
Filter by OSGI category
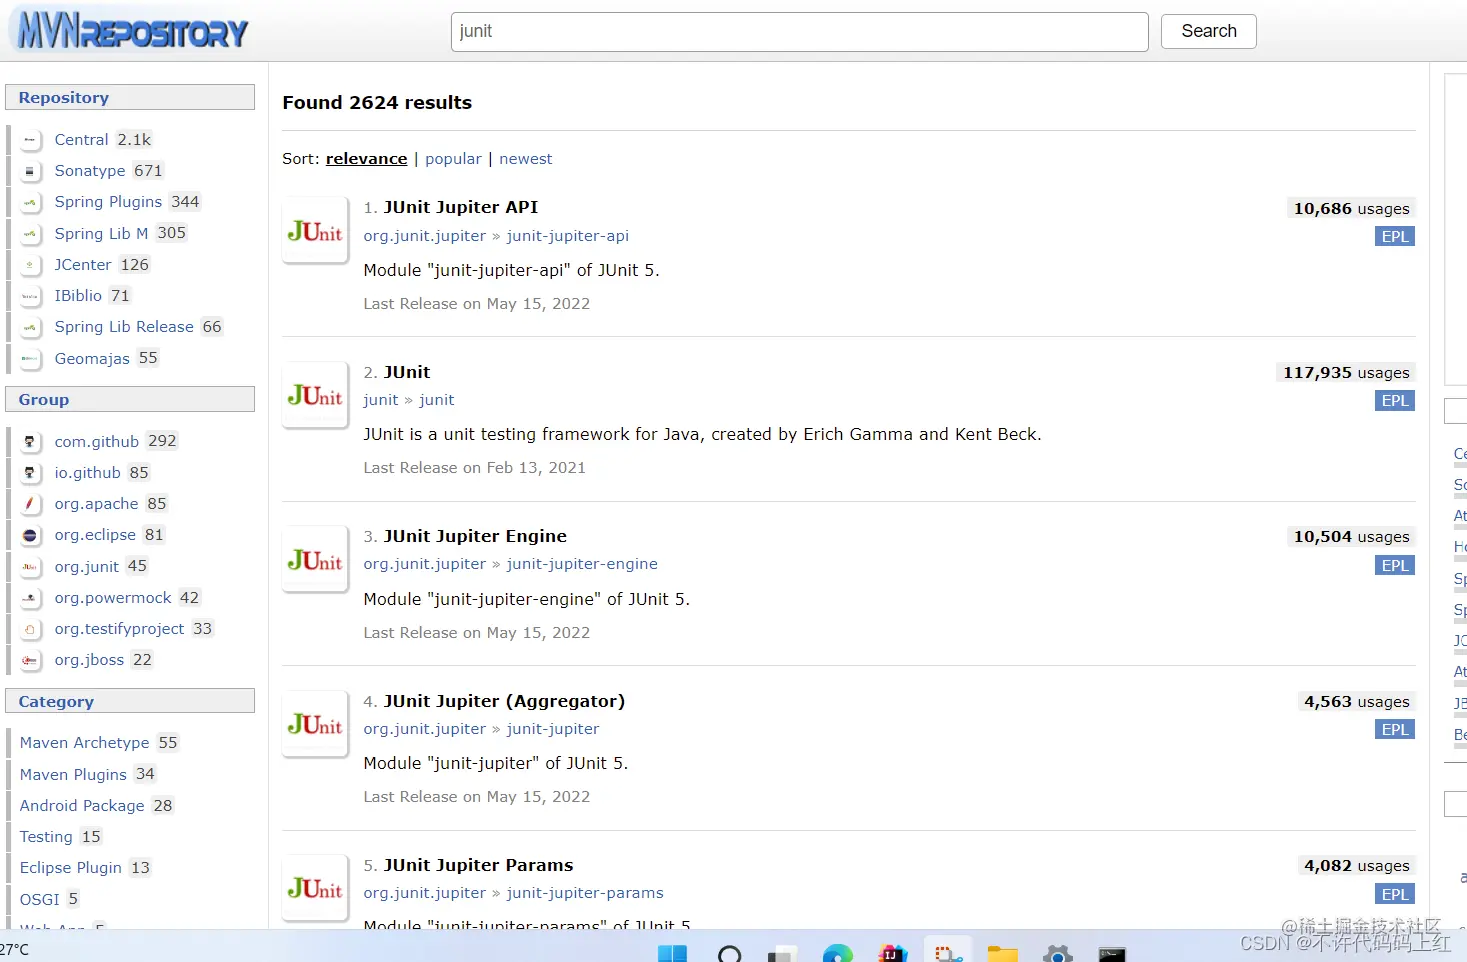pos(39,900)
